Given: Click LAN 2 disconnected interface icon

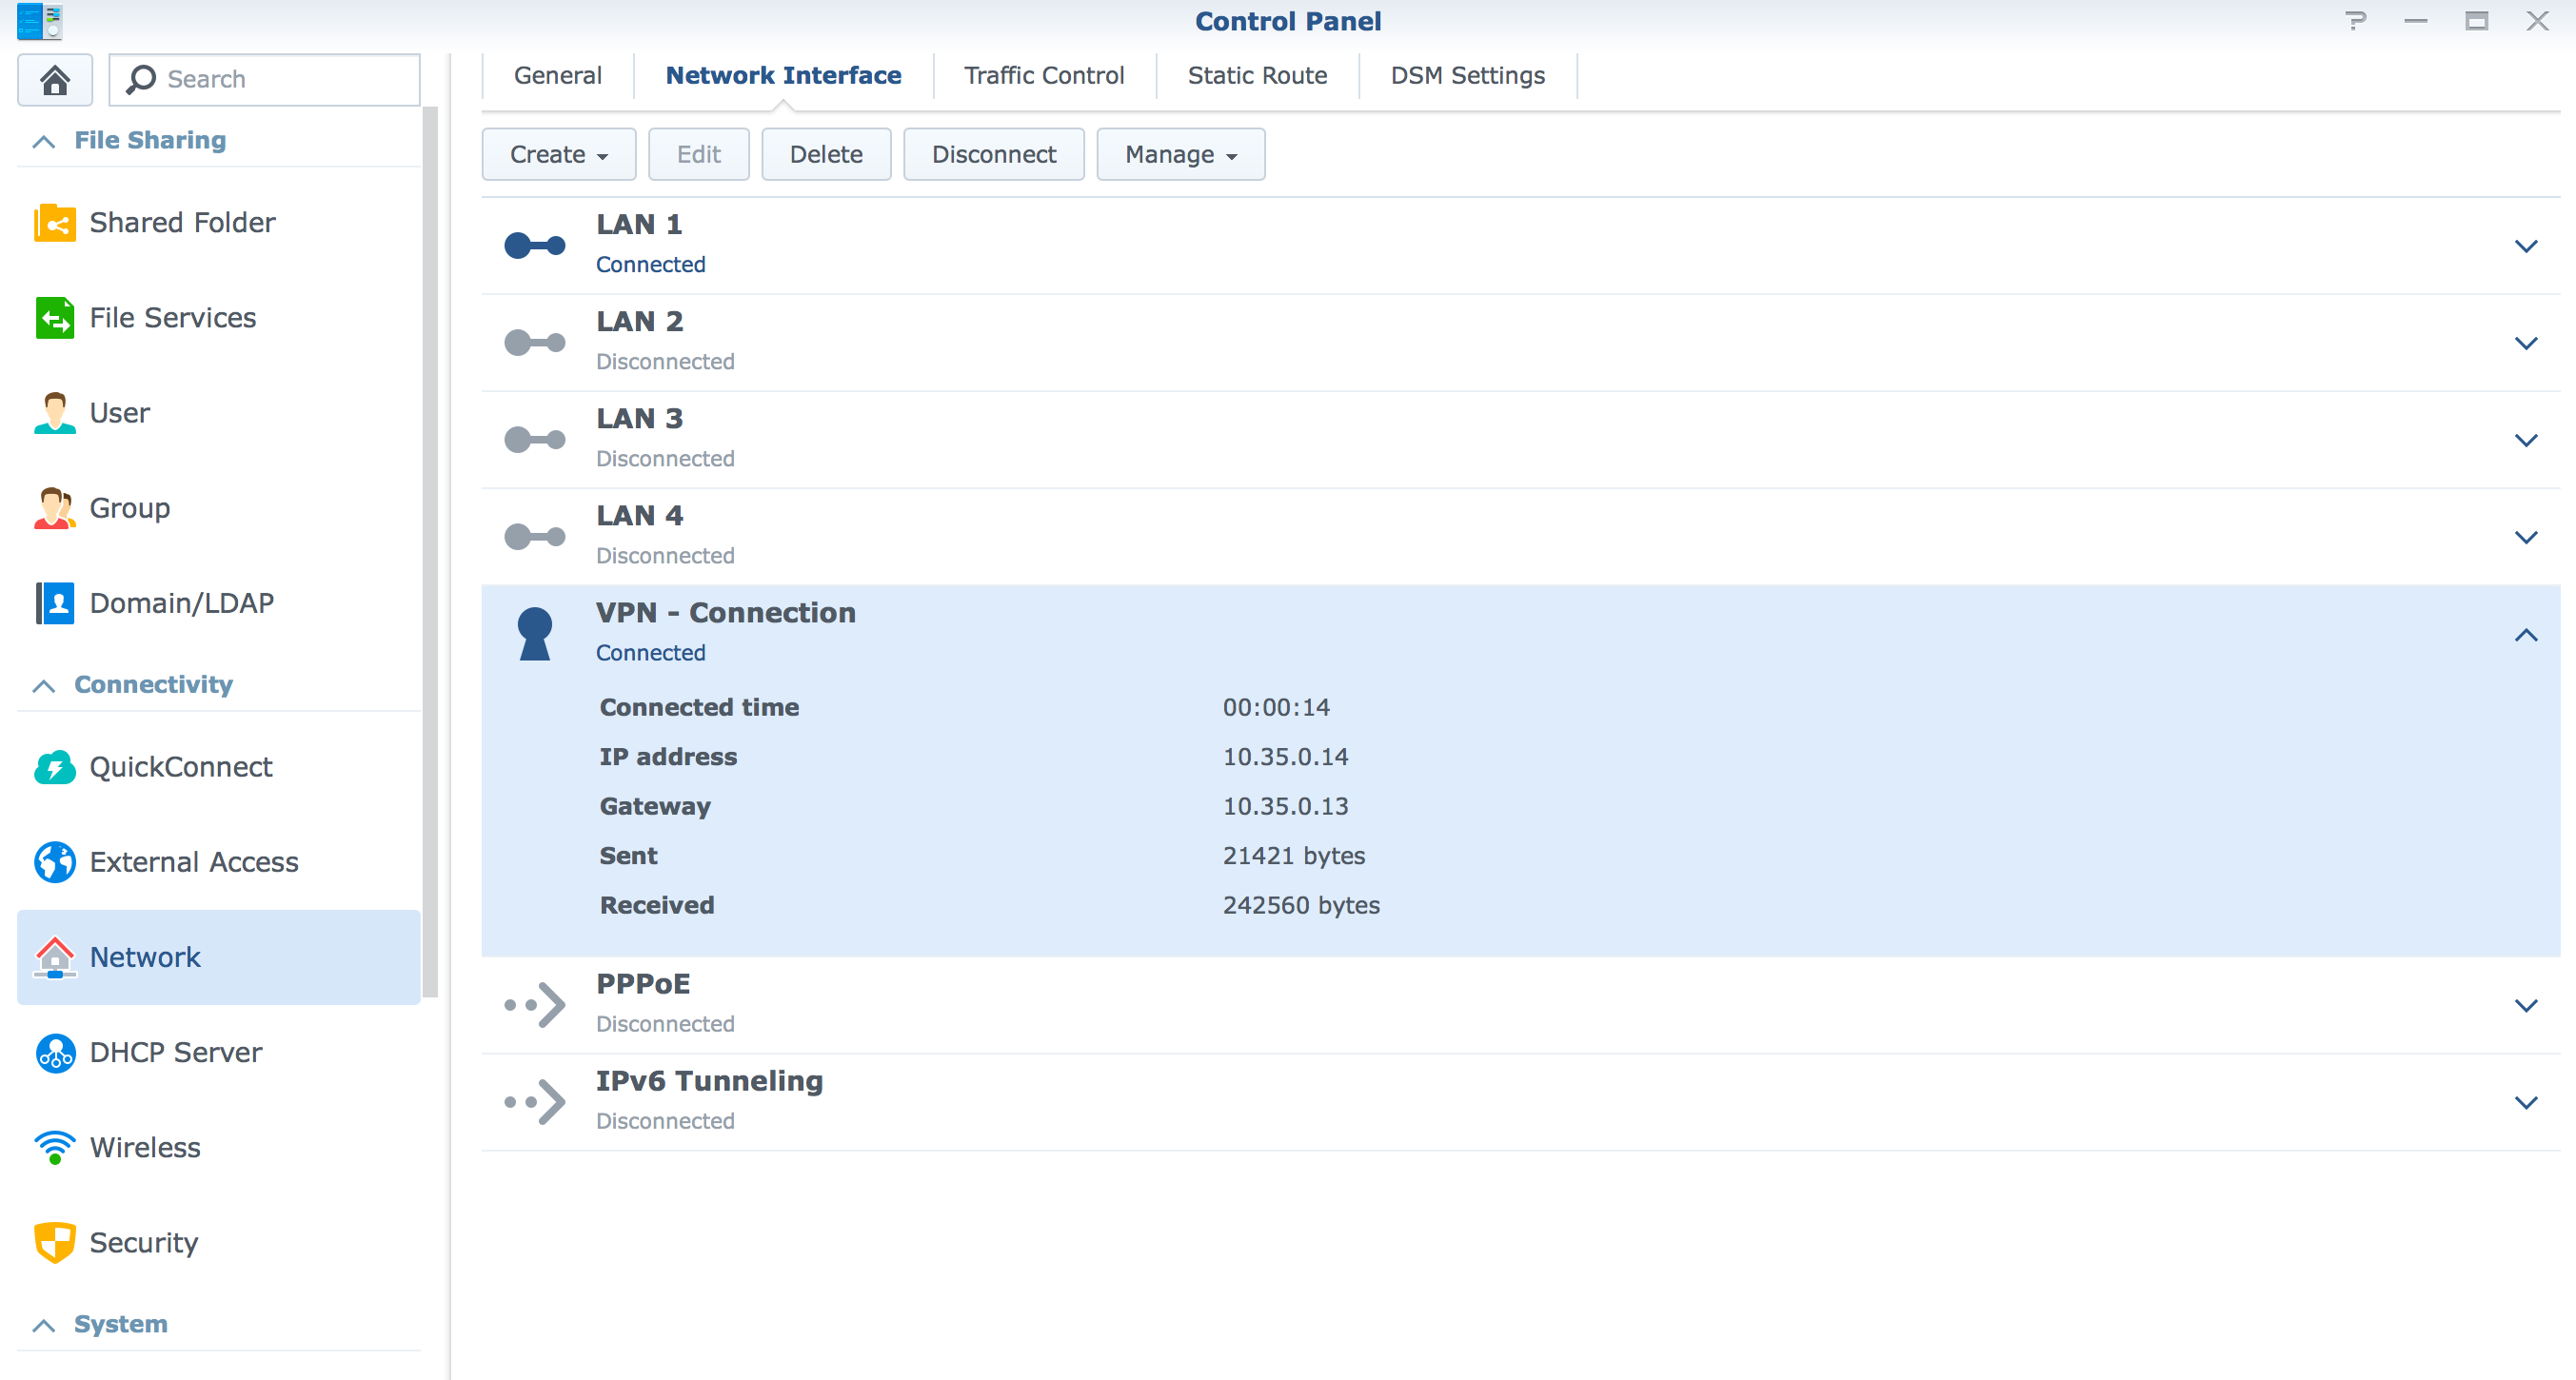Looking at the screenshot, I should [x=535, y=342].
